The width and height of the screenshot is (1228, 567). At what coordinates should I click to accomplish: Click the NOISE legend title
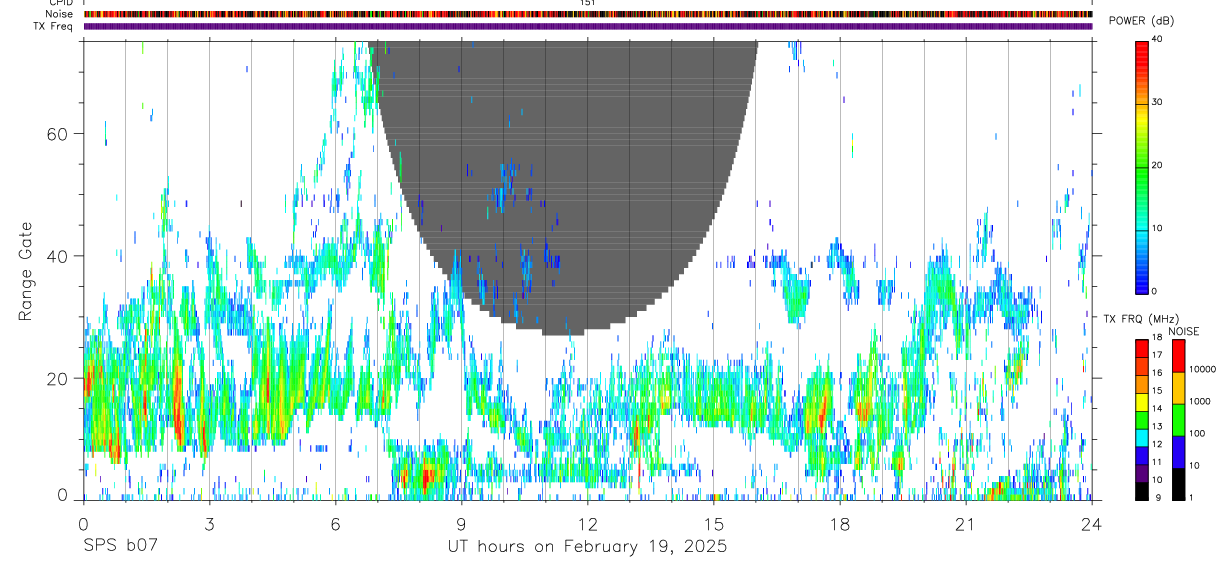[1184, 331]
